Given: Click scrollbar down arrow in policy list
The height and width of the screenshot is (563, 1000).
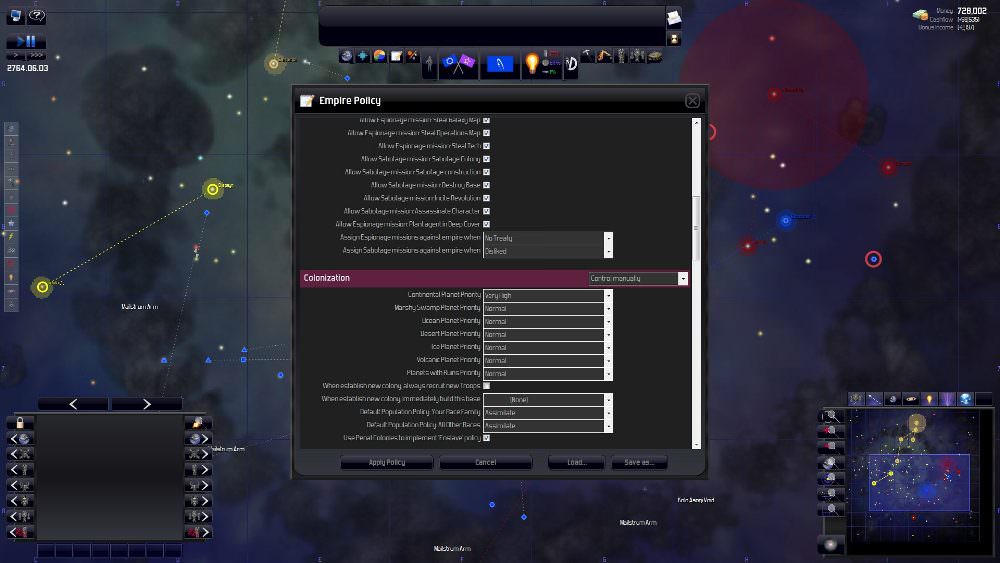Looking at the screenshot, I should point(696,444).
